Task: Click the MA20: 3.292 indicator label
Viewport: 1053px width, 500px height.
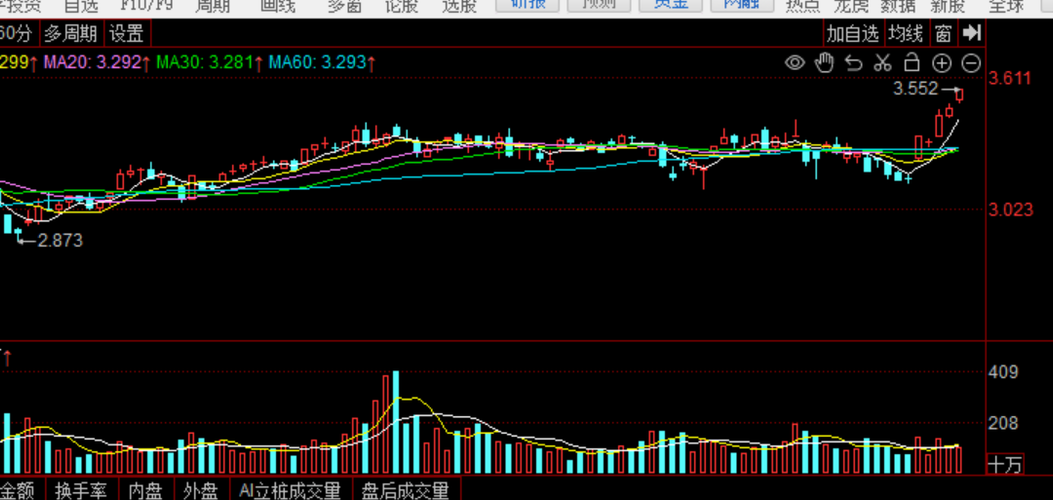Action: pos(93,63)
